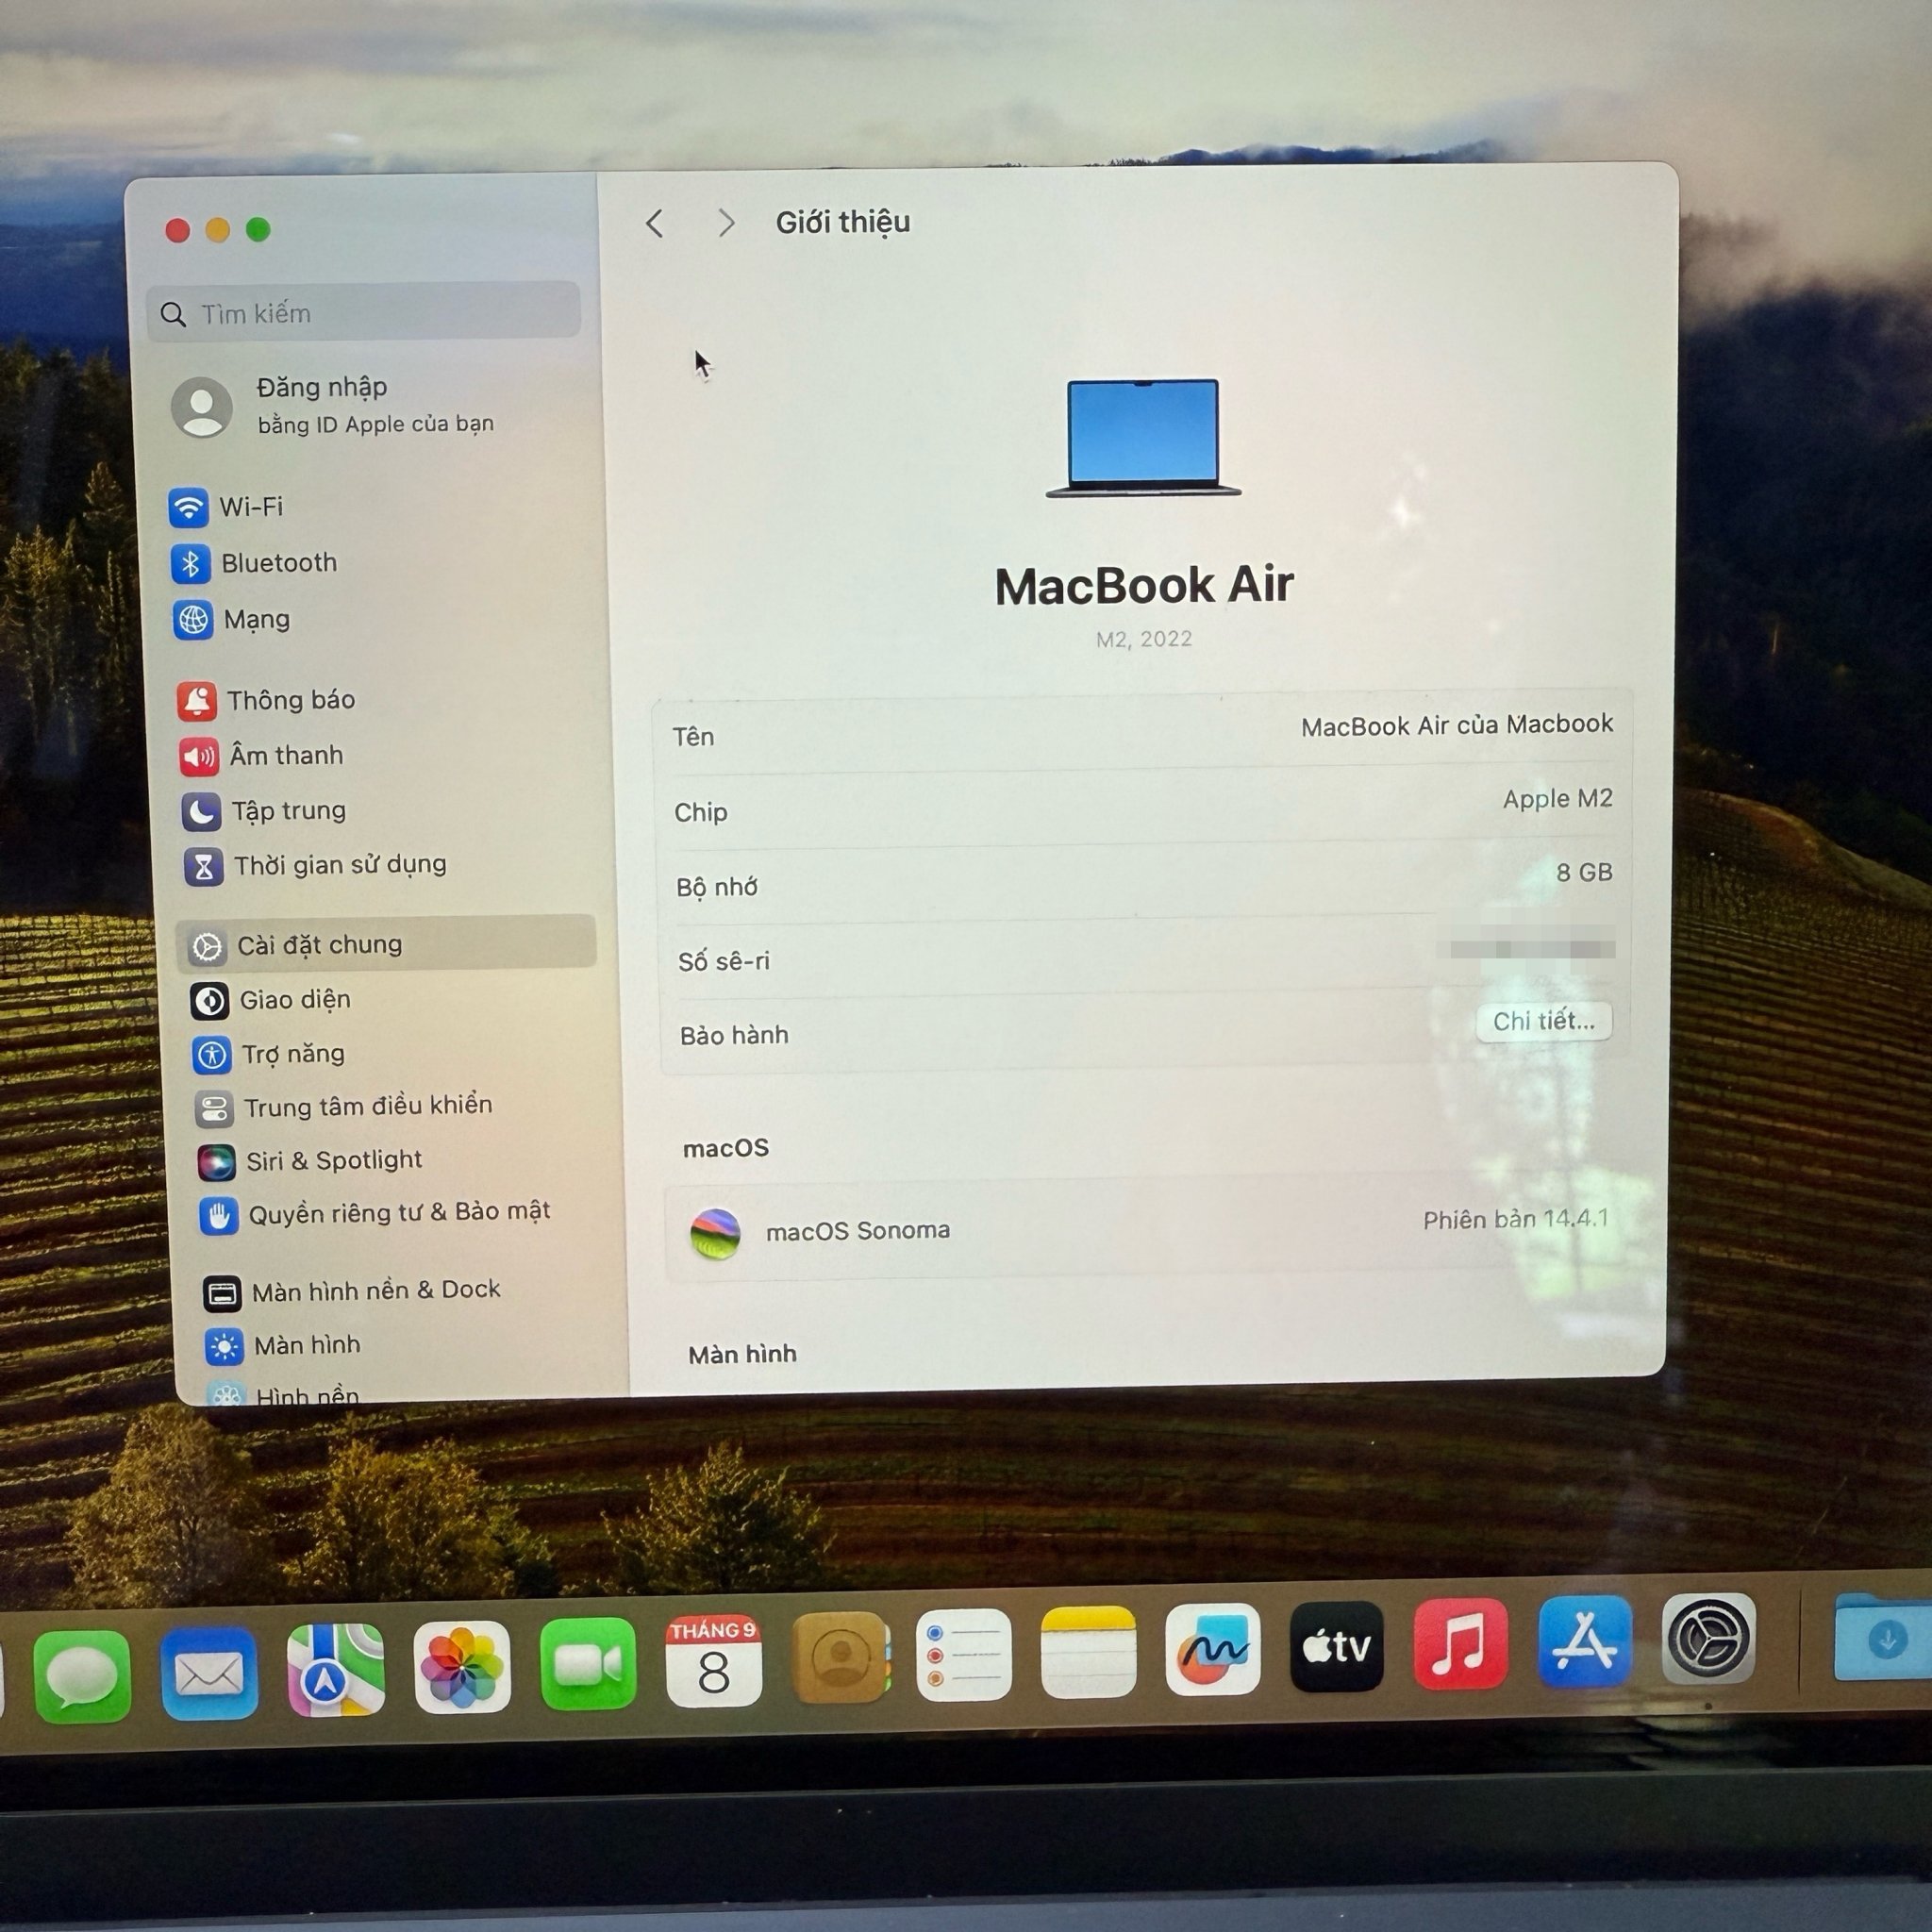This screenshot has width=1932, height=1932.
Task: Click the Tìm kiếm search field
Action: click(x=364, y=313)
